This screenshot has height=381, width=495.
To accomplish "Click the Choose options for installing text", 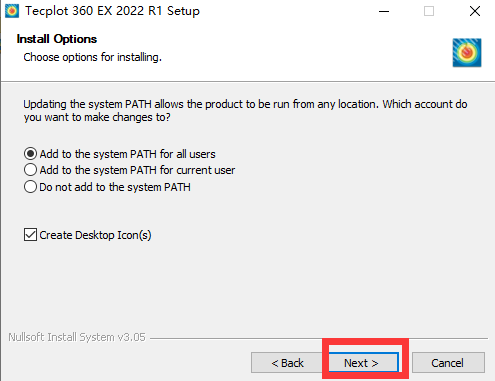I will tap(92, 57).
